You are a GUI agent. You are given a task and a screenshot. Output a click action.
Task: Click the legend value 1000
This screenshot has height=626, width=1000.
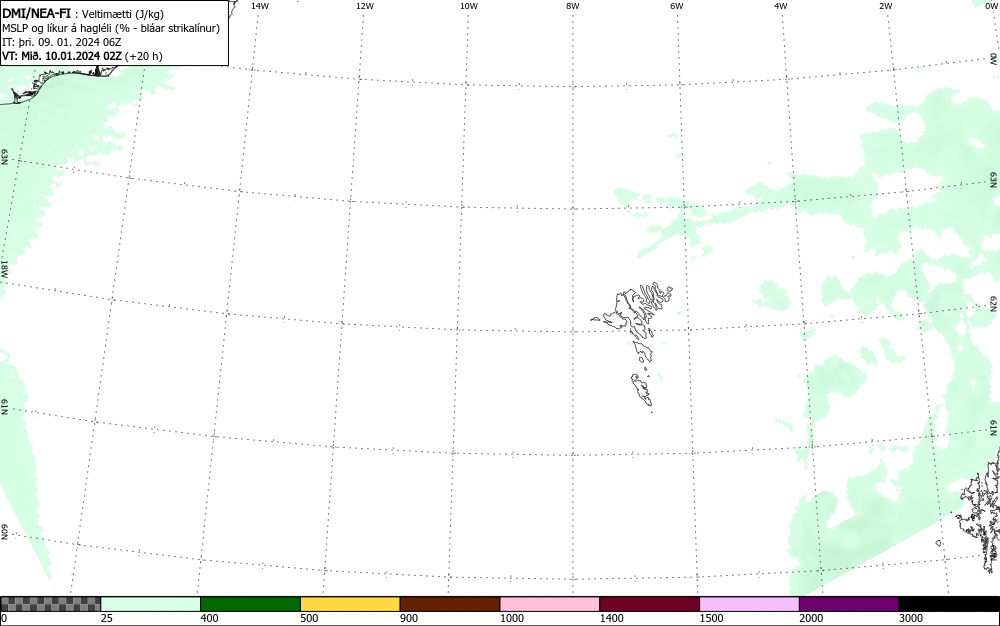(512, 618)
